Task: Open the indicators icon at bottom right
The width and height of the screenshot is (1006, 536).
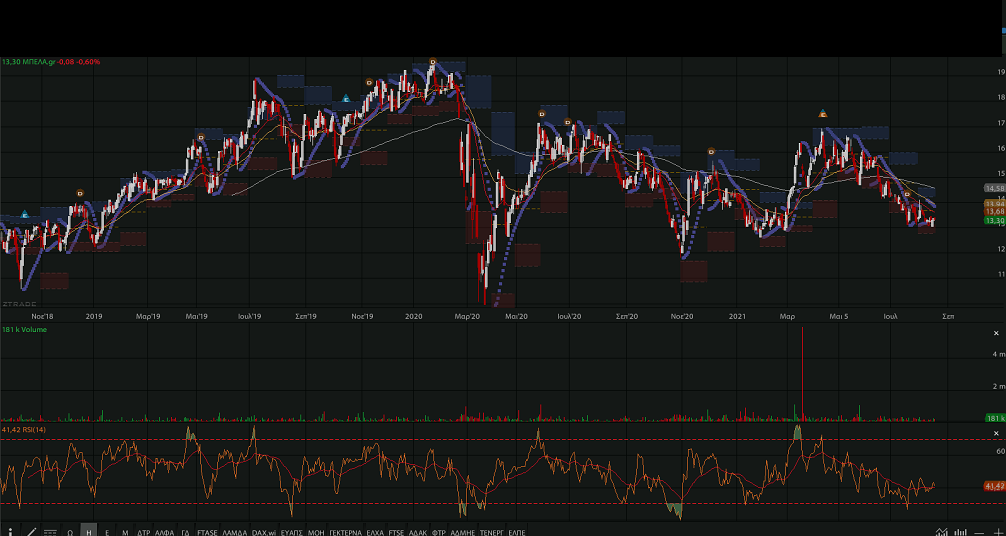Action: point(941,532)
